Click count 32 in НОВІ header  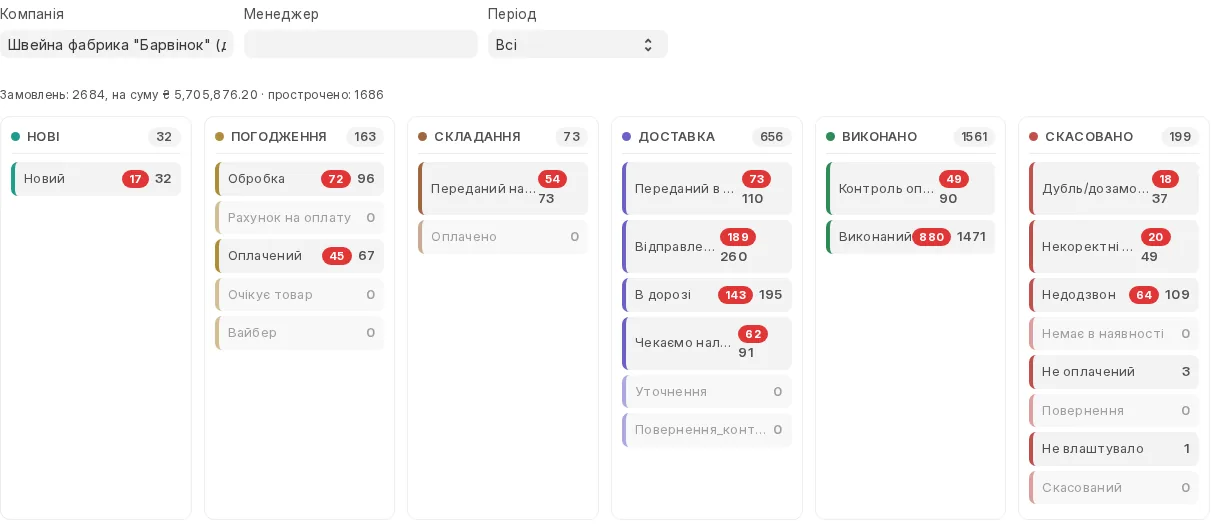(x=164, y=137)
